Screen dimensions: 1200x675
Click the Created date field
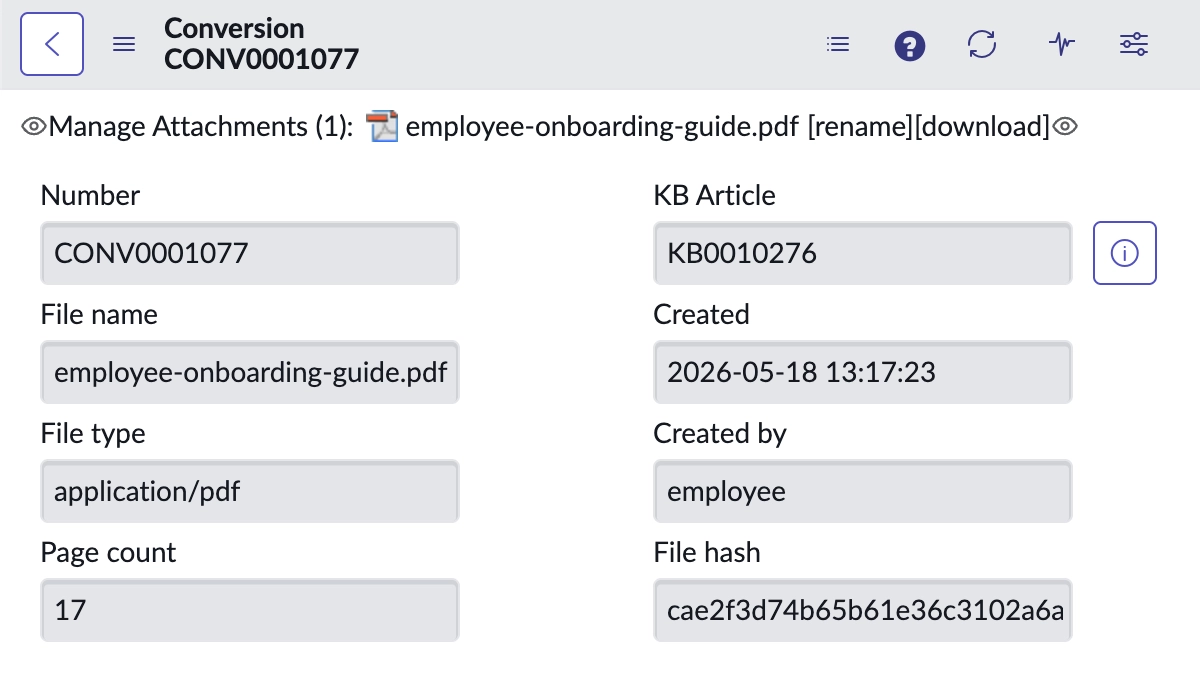tap(863, 372)
